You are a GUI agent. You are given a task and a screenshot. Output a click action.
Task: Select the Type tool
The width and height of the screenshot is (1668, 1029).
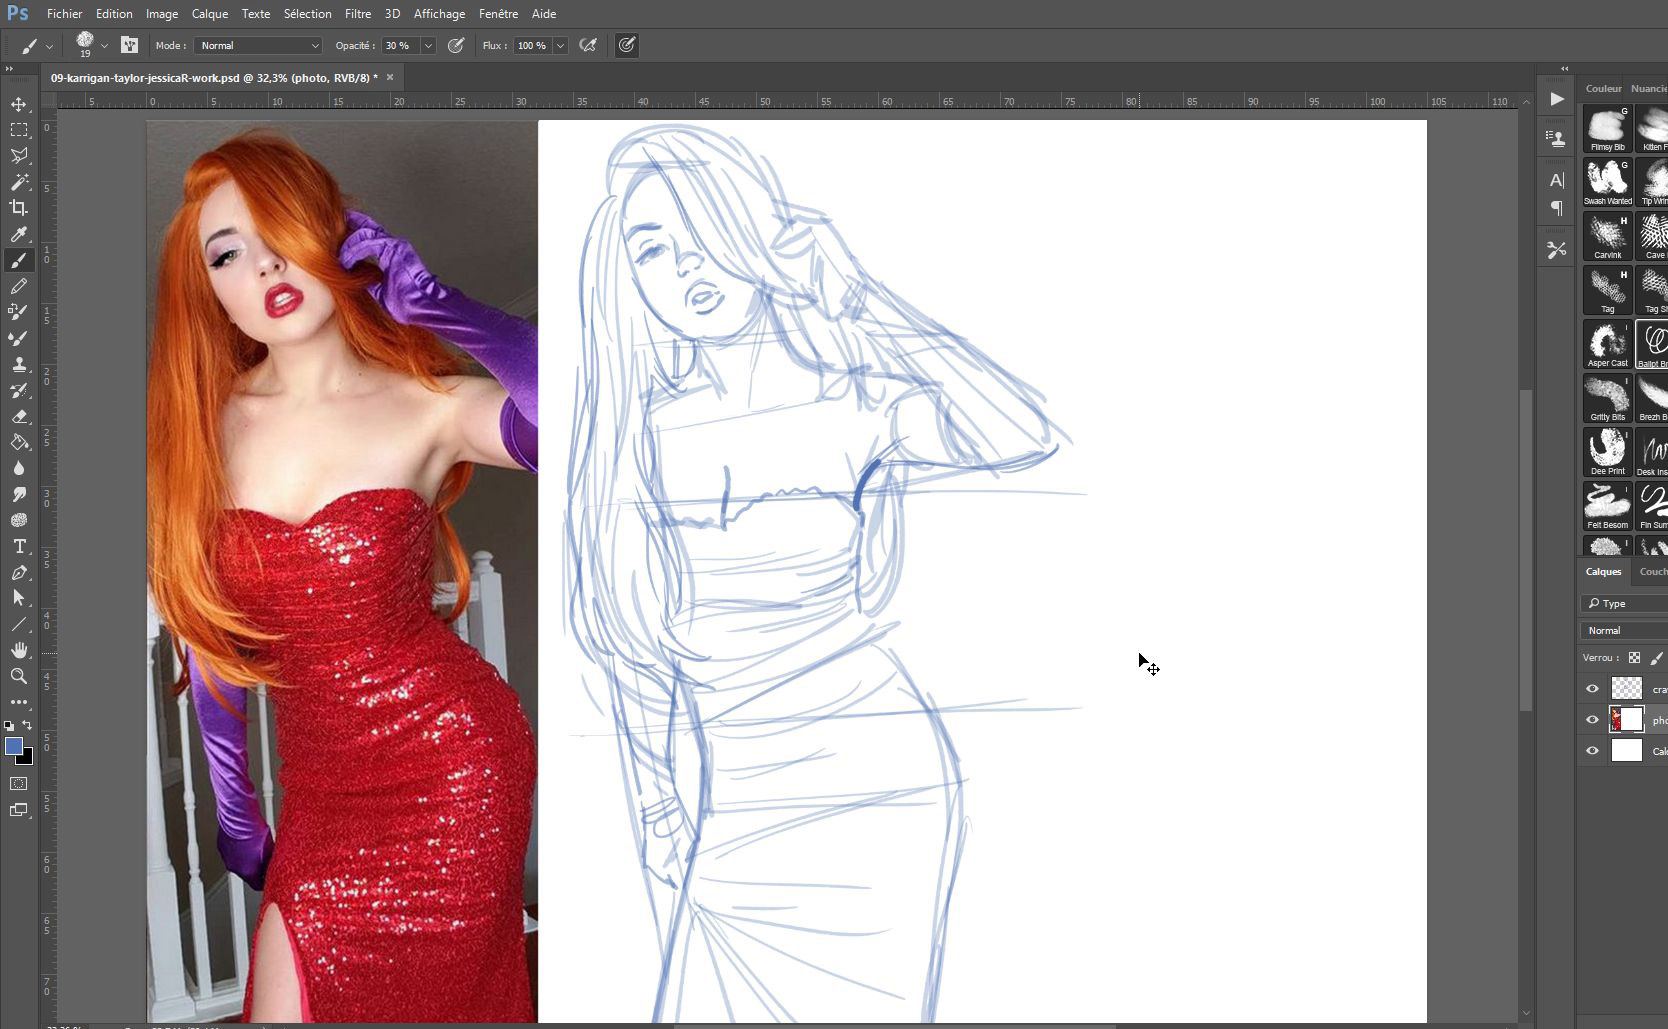19,546
